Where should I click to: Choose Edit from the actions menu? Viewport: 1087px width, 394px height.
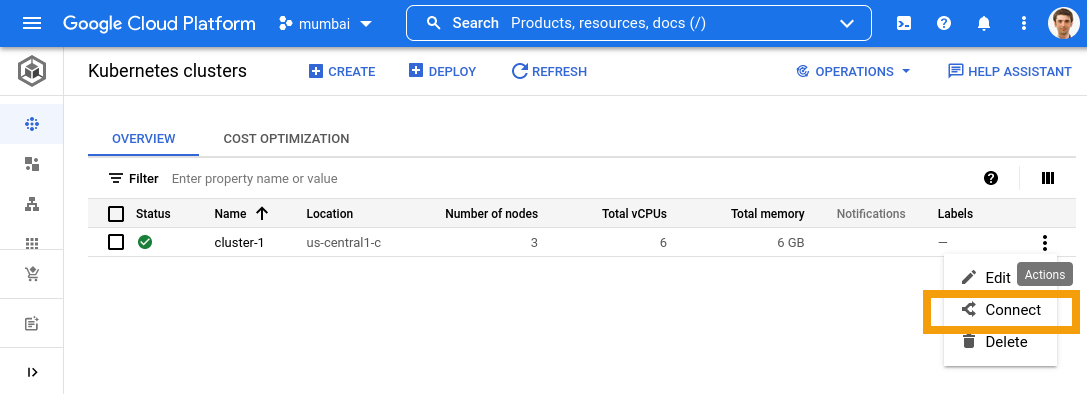pyautogui.click(x=986, y=277)
